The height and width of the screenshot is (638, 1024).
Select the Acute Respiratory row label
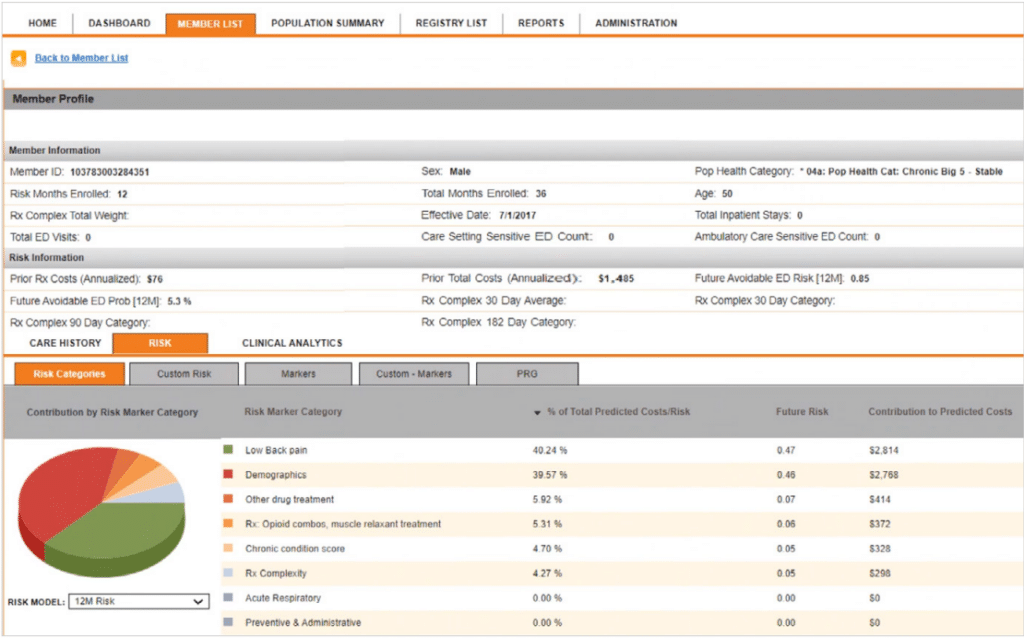[283, 598]
